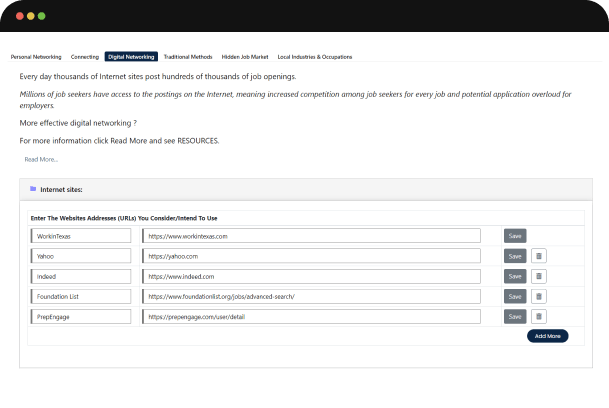Click the workintexas.com URL field
Screen dimensions: 609x408
[311, 236]
